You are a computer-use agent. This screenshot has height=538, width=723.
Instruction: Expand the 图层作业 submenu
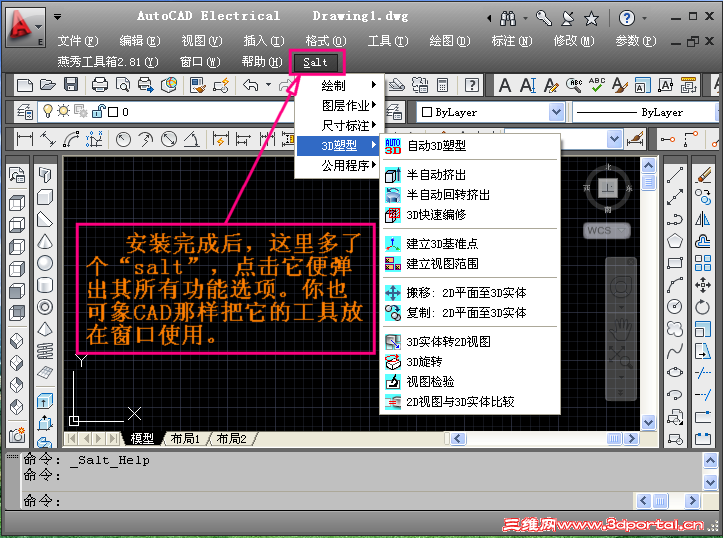pos(338,106)
